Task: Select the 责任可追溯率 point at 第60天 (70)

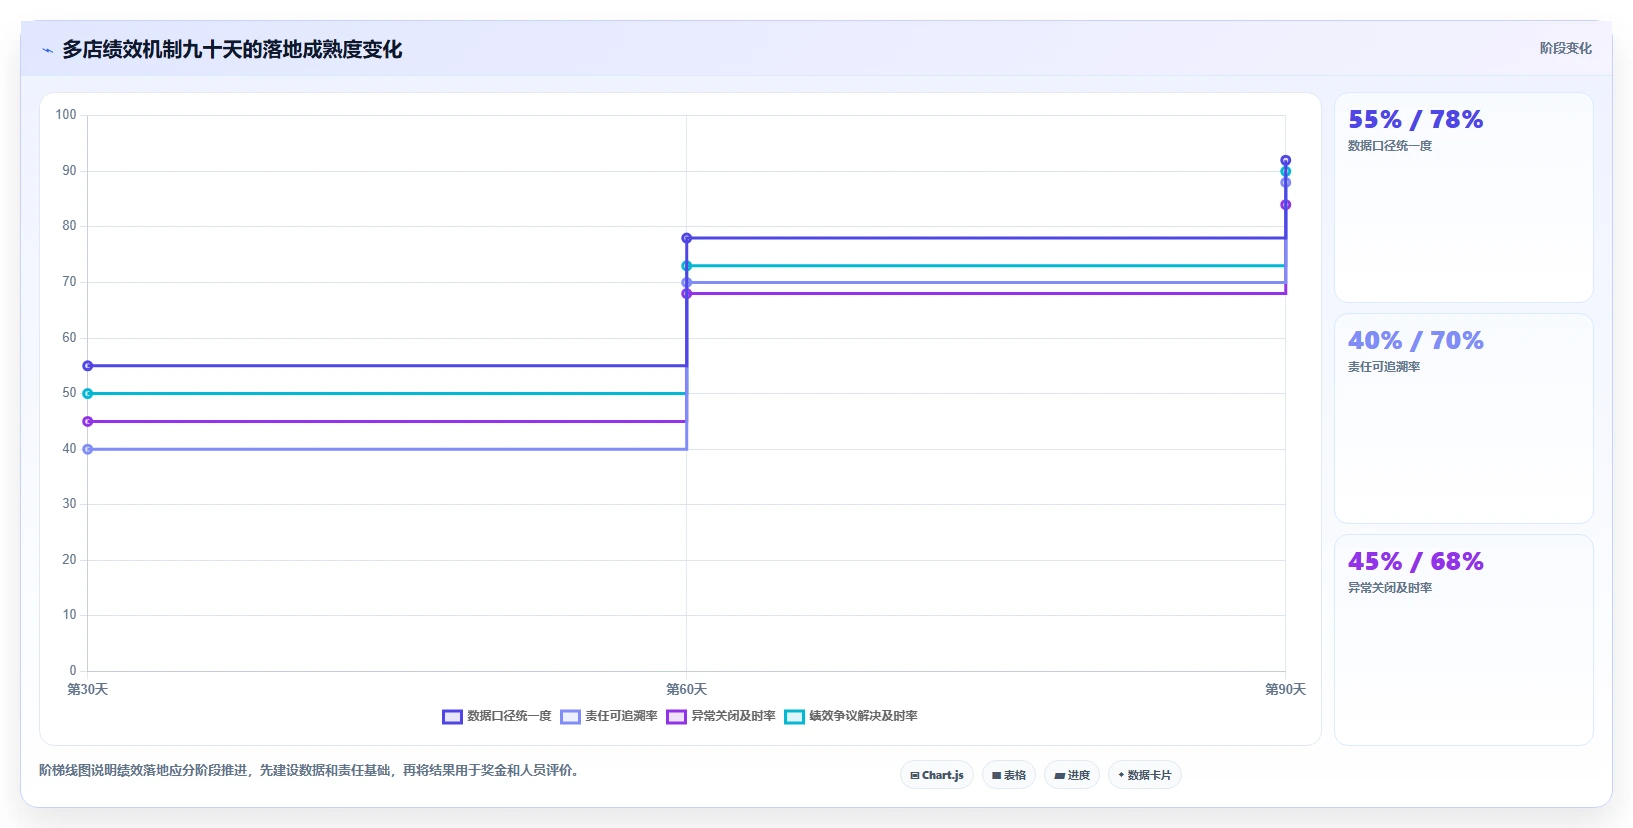Action: 687,283
